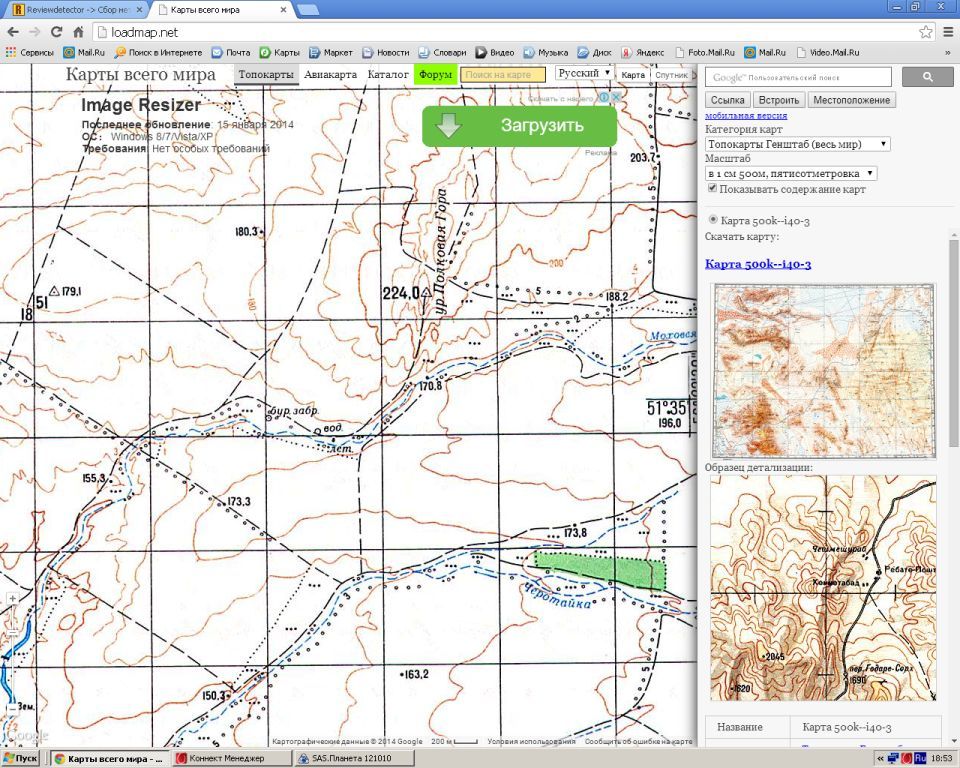Open the Русский language dropdown

click(x=584, y=73)
